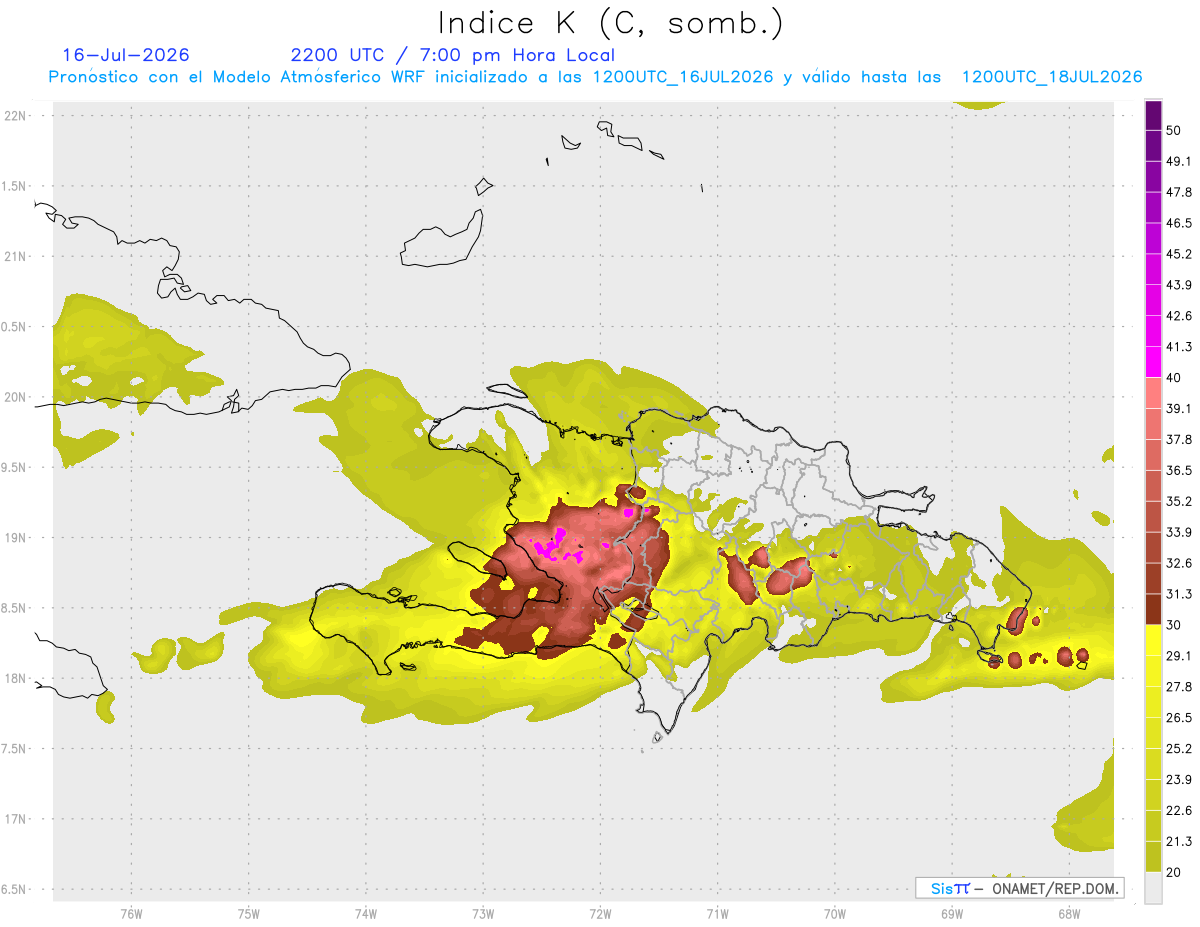The image size is (1200, 927).
Task: Click the '17N' latitude label
Action: (x=15, y=819)
